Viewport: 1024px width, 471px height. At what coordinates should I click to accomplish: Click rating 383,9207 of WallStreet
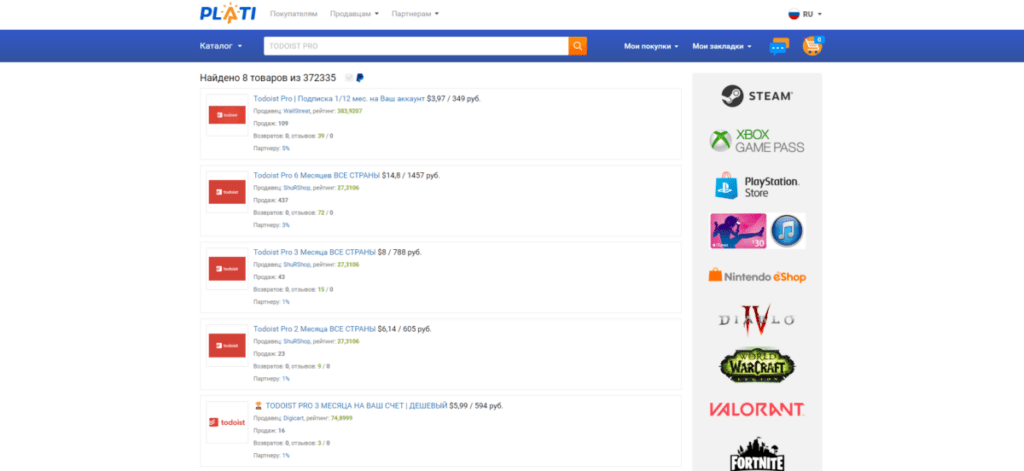(349, 111)
